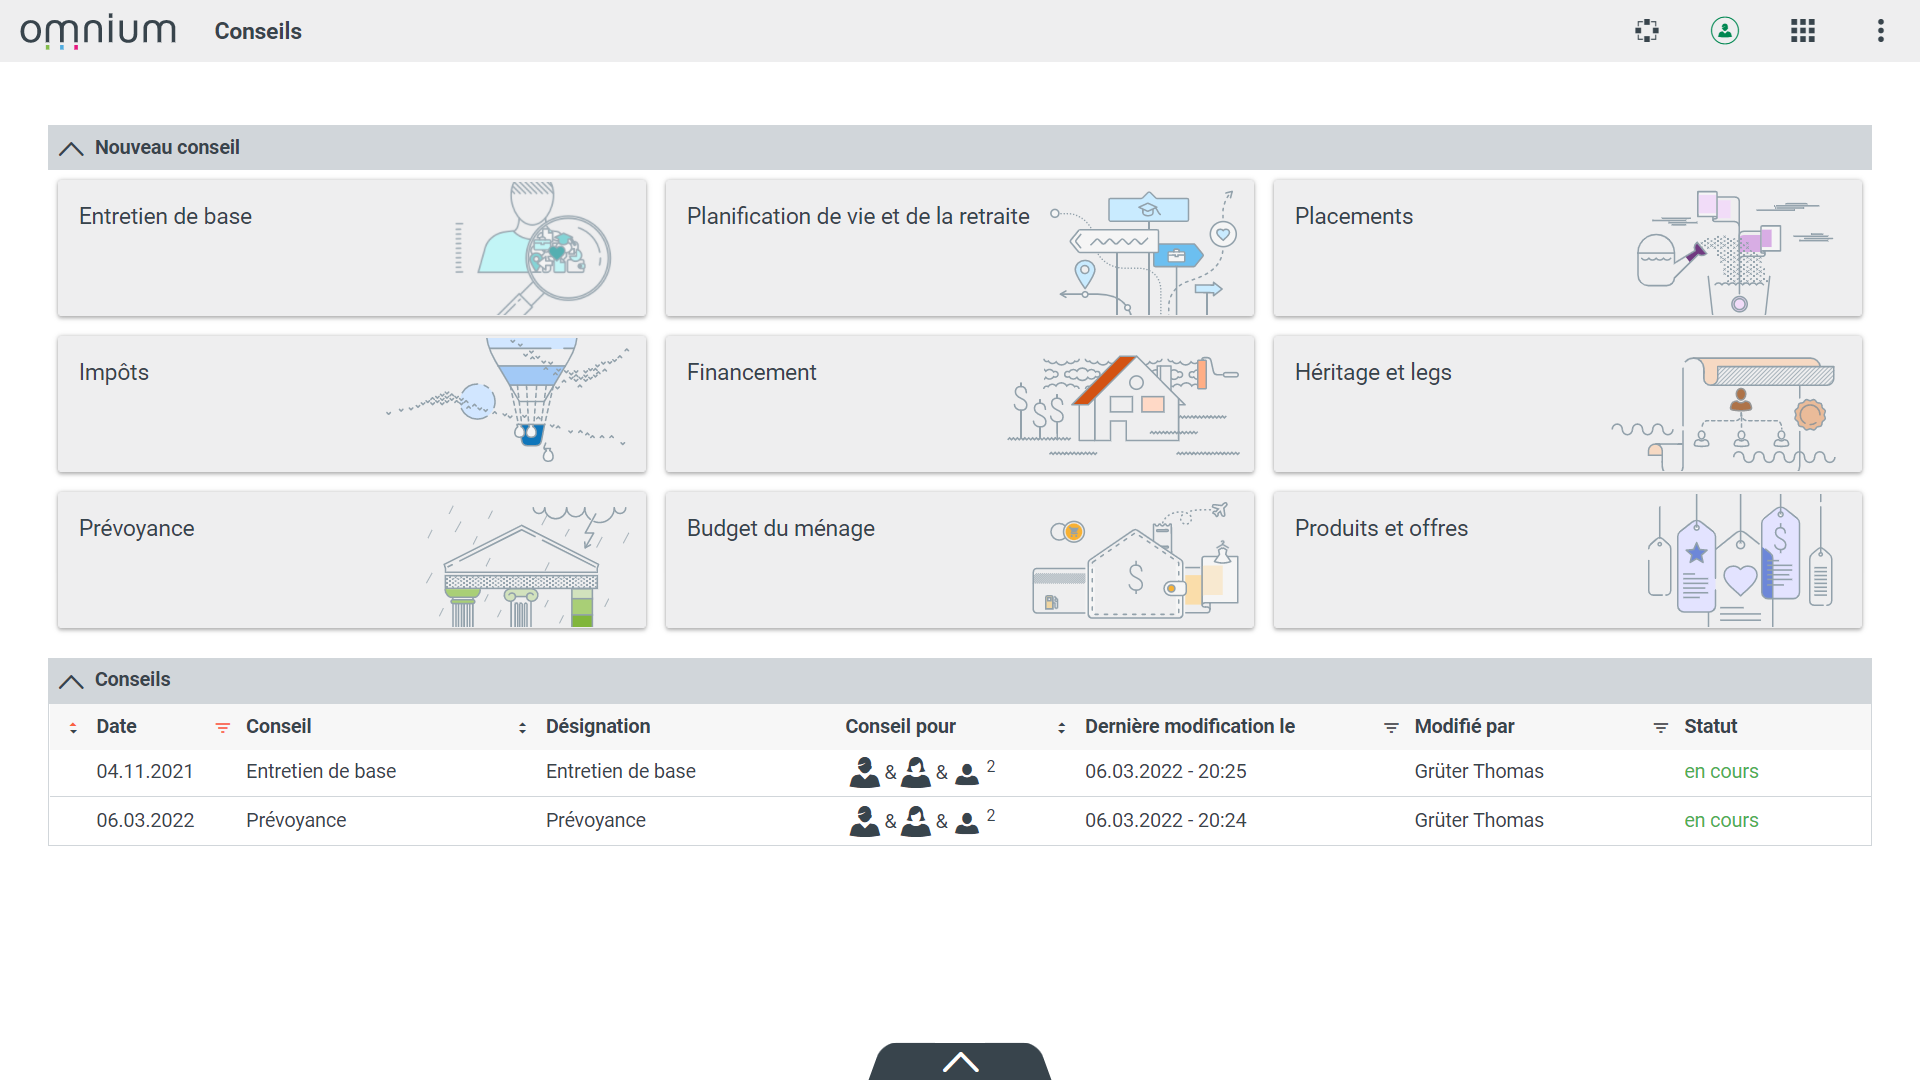Sort by Dernière modification le
The height and width of the screenshot is (1080, 1920).
tap(1061, 728)
